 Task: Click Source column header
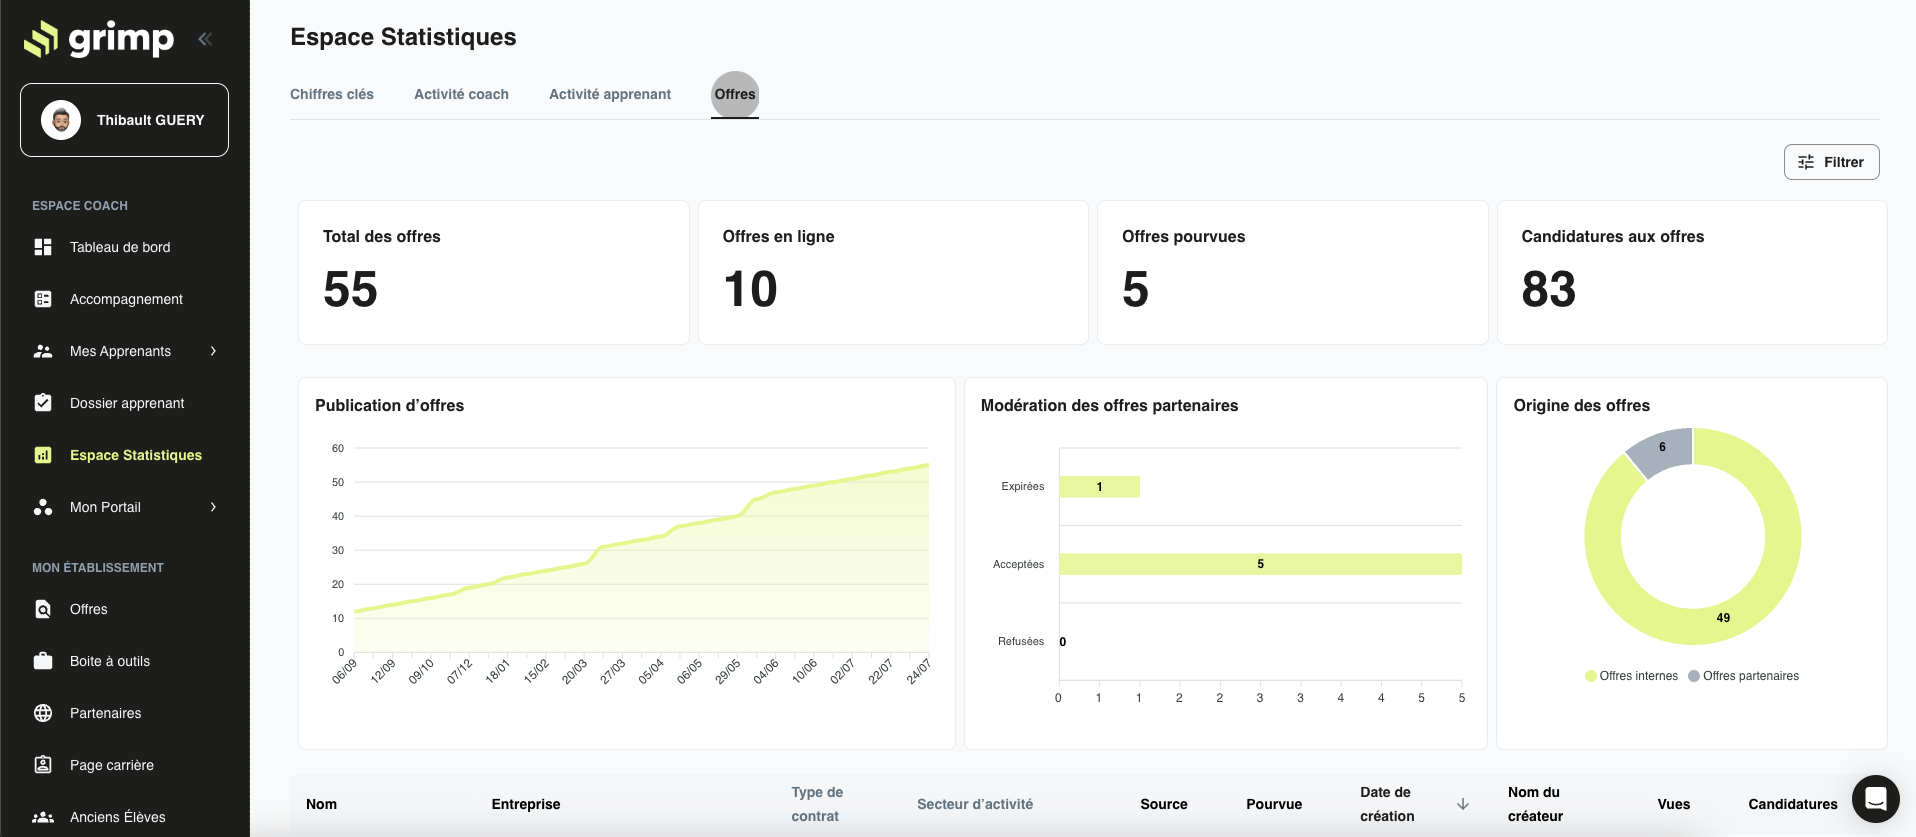click(1164, 804)
